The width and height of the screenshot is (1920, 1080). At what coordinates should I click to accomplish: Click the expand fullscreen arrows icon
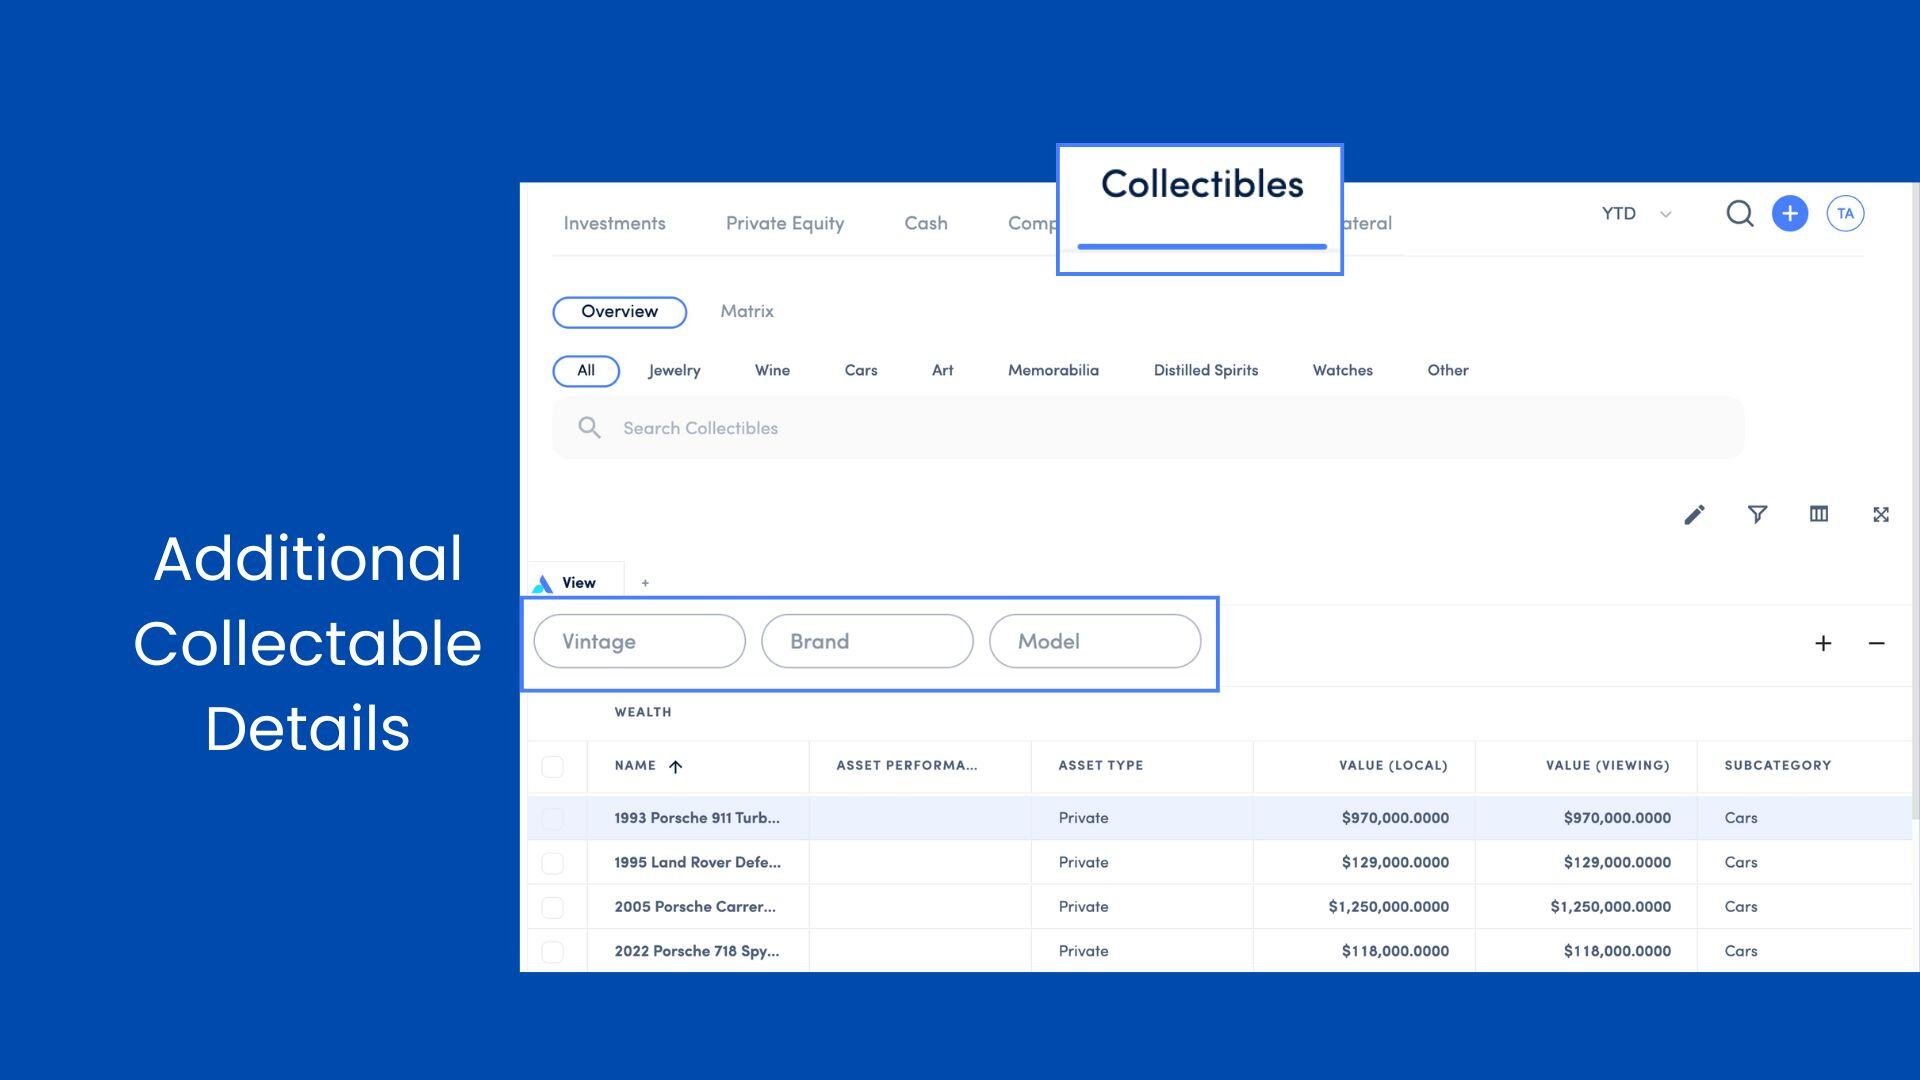[1880, 514]
